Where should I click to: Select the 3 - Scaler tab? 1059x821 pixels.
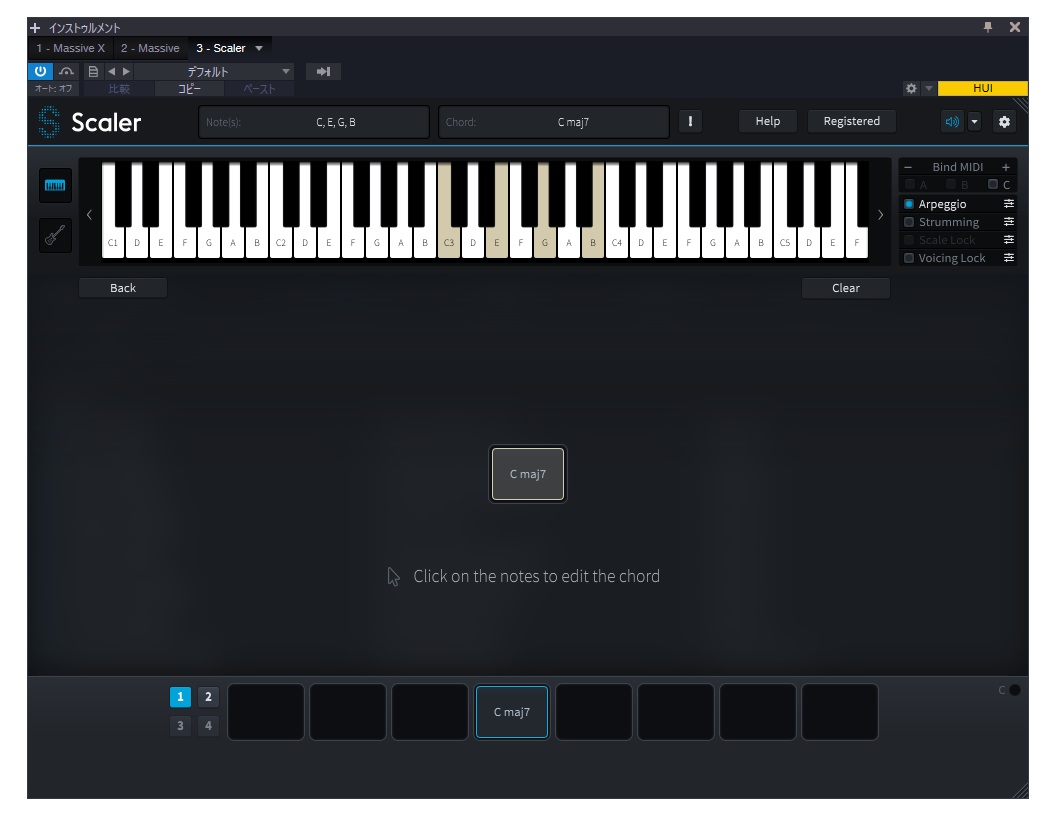point(221,48)
